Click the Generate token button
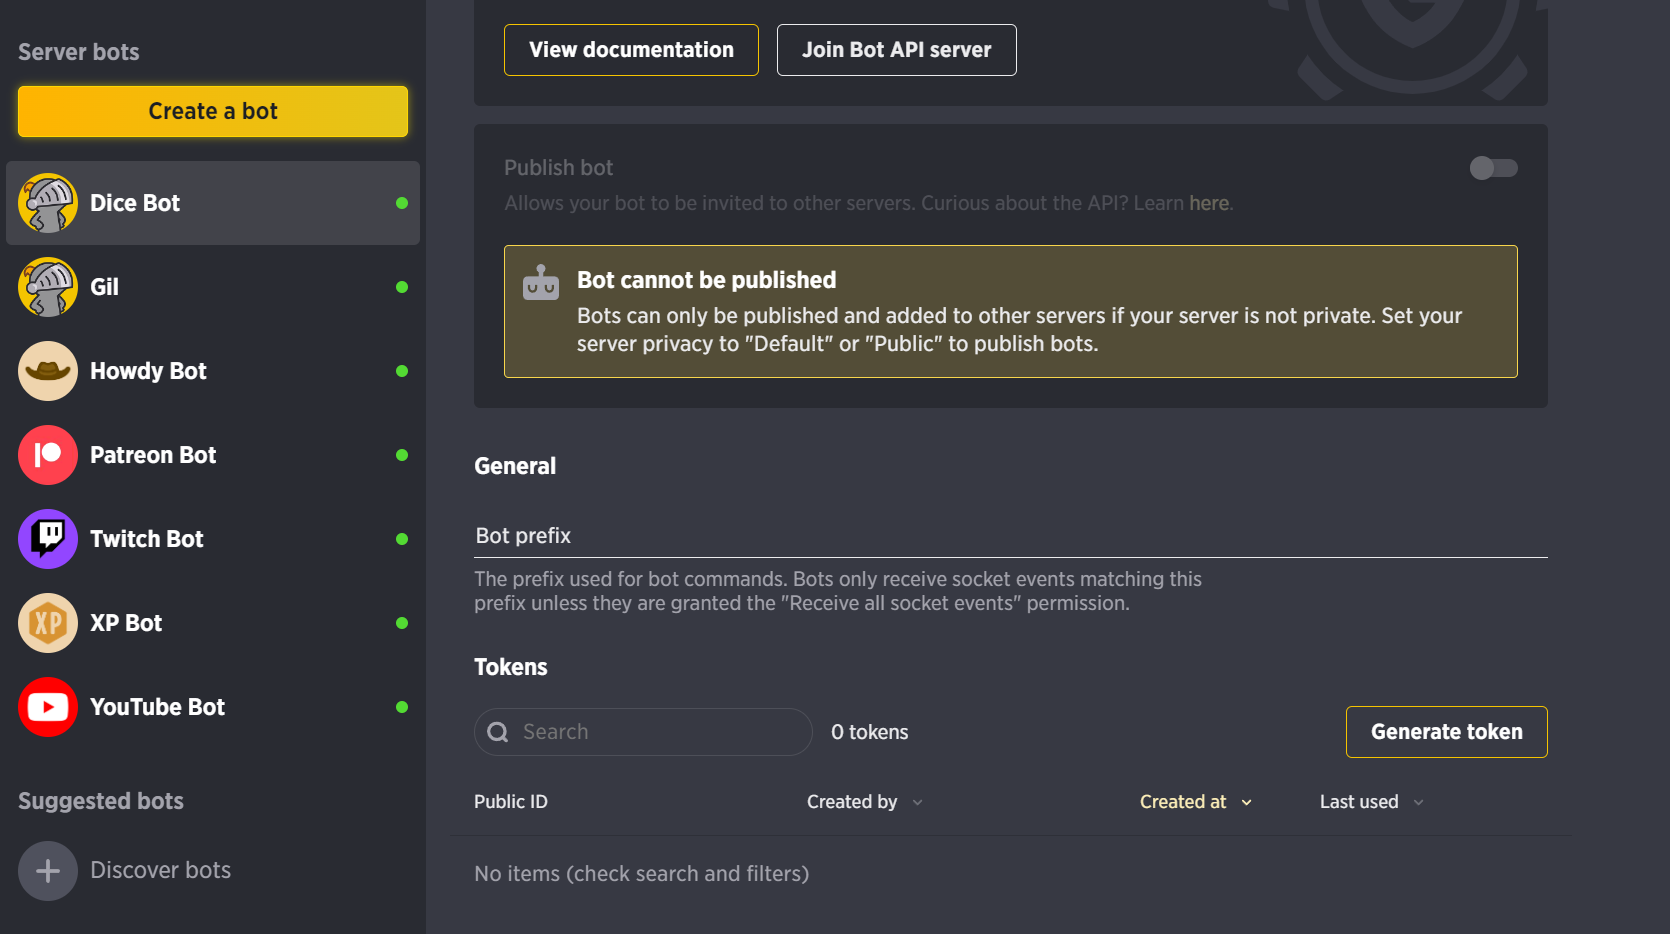Image resolution: width=1670 pixels, height=934 pixels. (1446, 731)
